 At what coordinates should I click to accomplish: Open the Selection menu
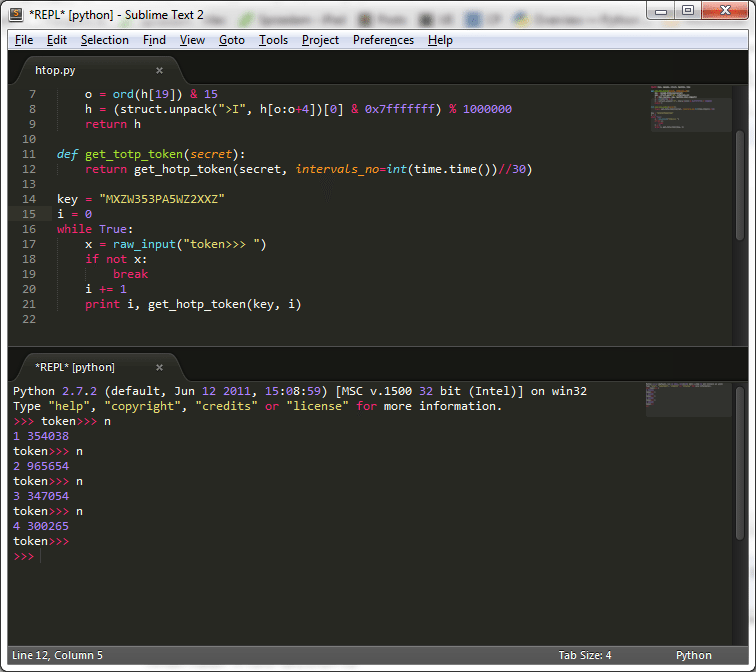pyautogui.click(x=105, y=40)
